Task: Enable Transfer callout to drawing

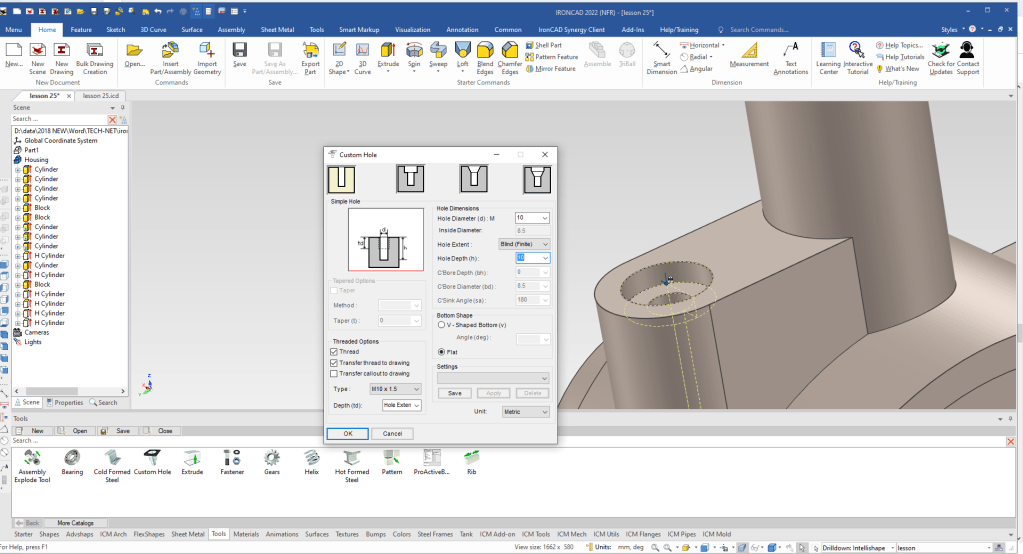Action: click(x=335, y=373)
